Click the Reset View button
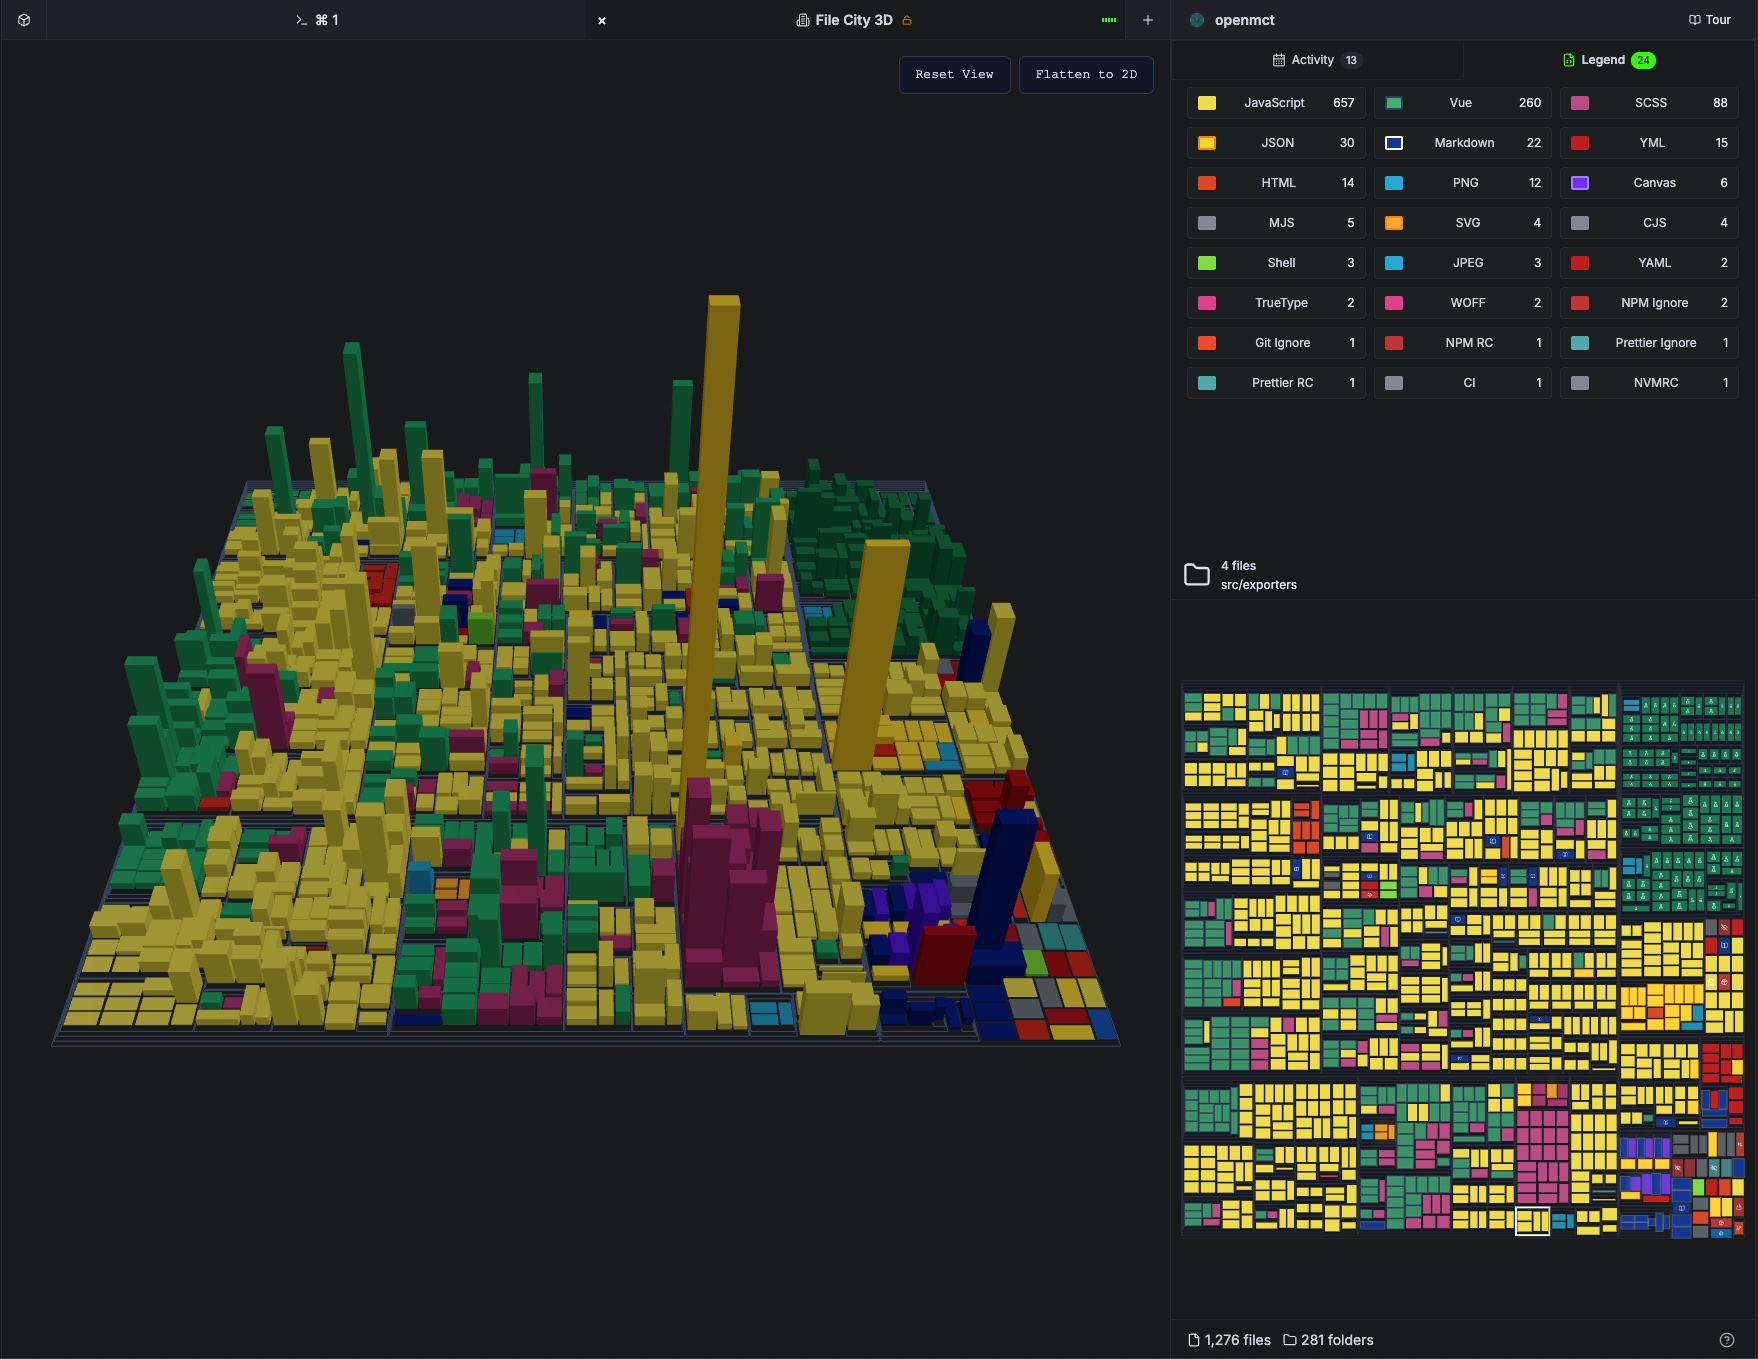This screenshot has width=1758, height=1359. coord(954,74)
